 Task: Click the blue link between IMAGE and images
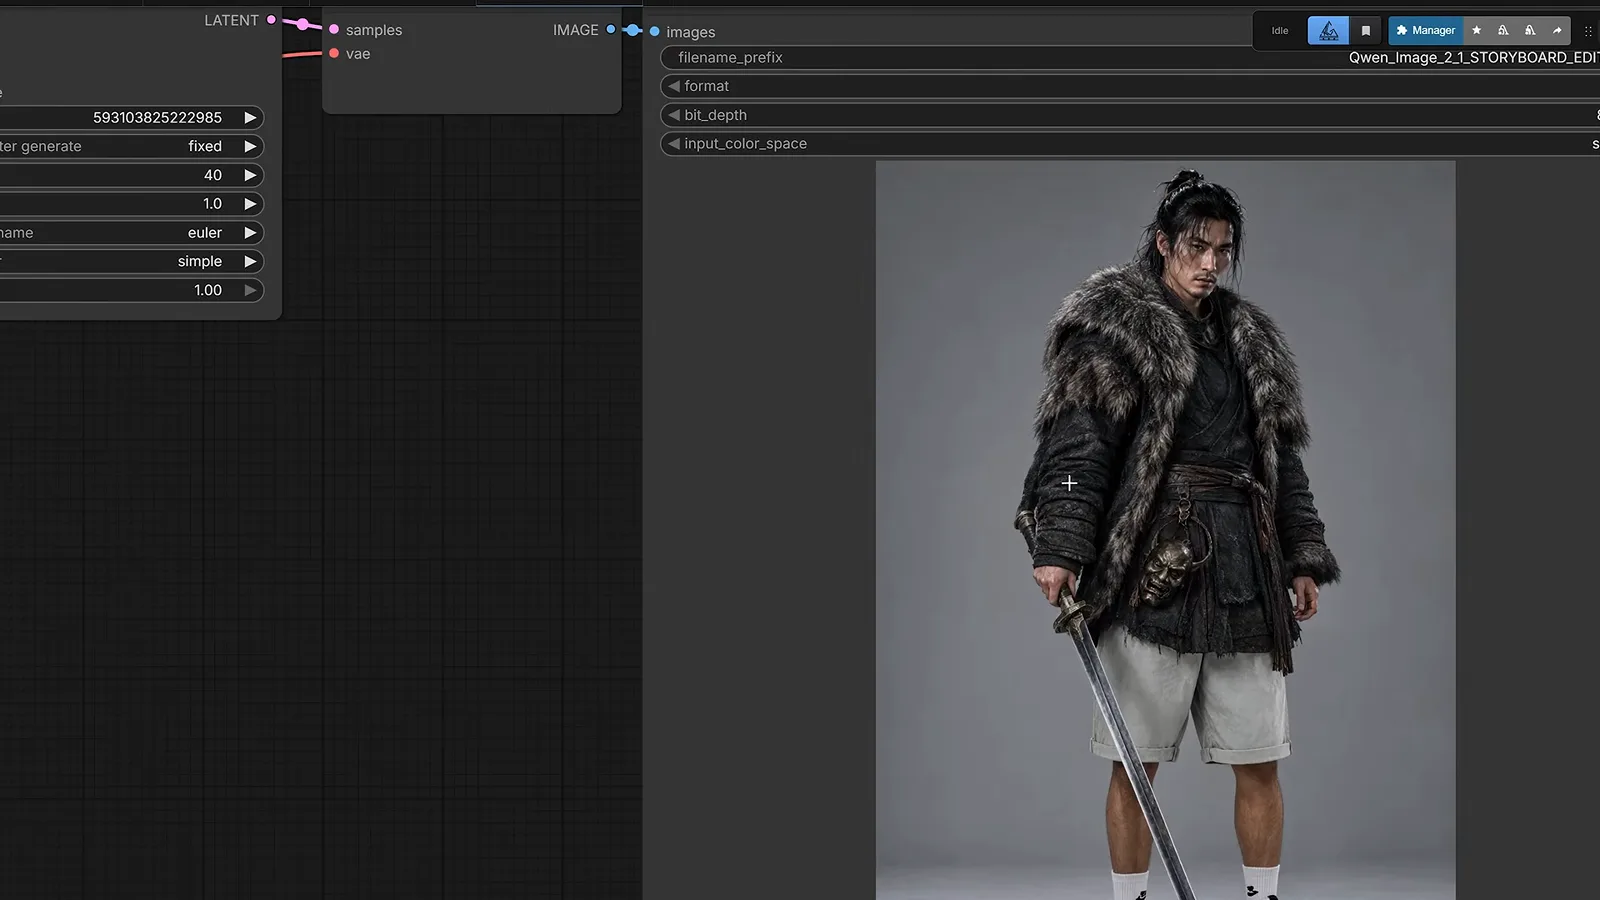(633, 31)
